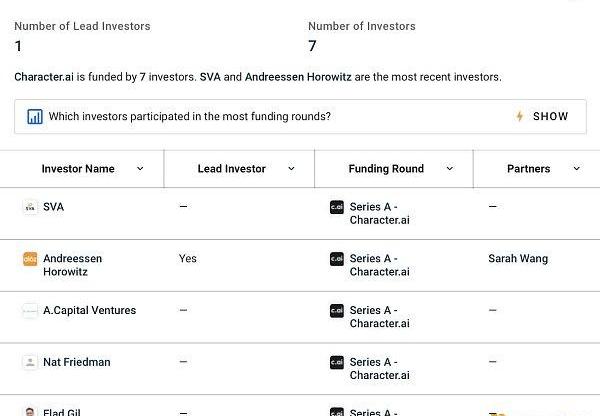Open the Nat Friedman investor link
Image resolution: width=600 pixels, height=416 pixels.
77,362
